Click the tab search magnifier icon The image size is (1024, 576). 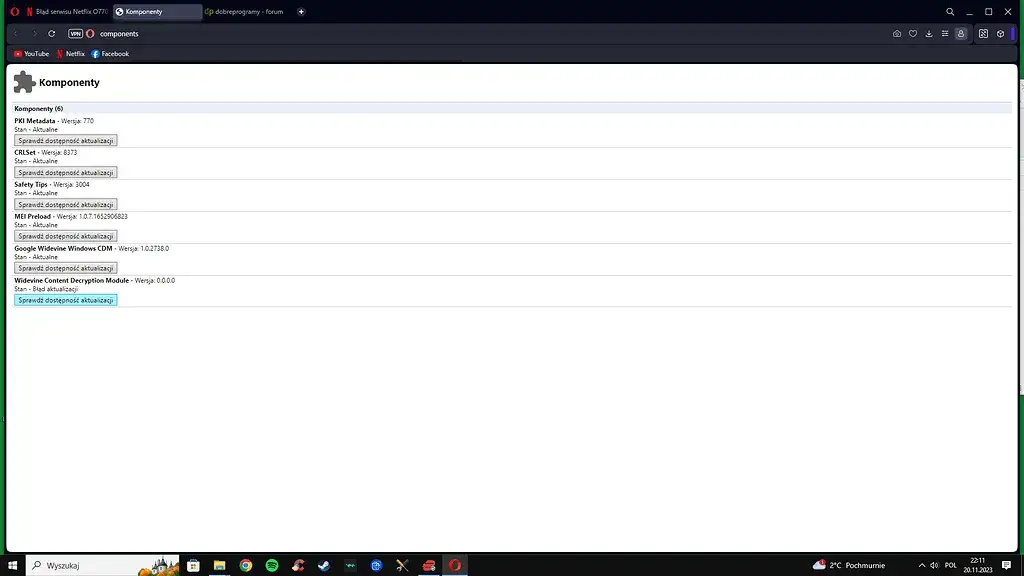click(x=950, y=12)
